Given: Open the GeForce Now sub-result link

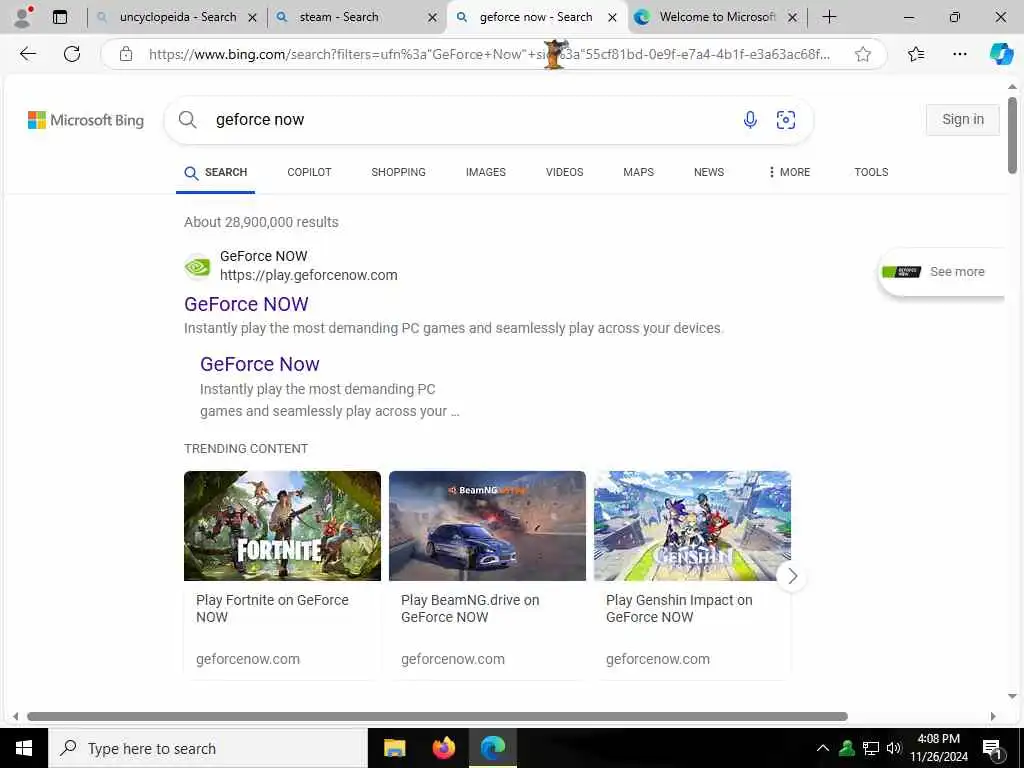Looking at the screenshot, I should [x=260, y=364].
